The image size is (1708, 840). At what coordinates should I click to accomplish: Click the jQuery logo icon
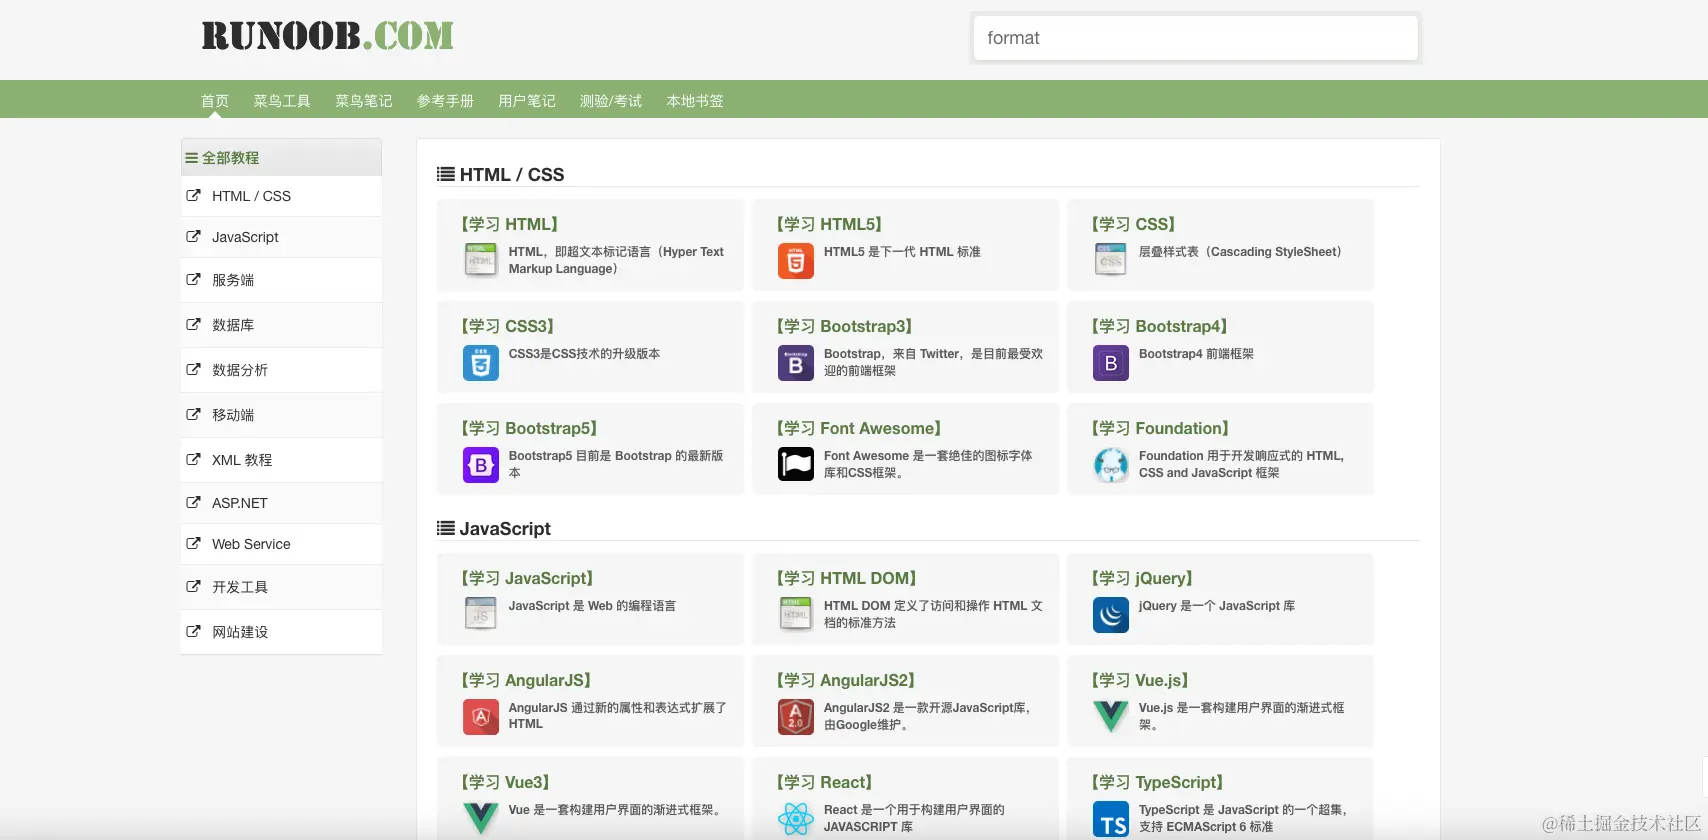[1111, 615]
